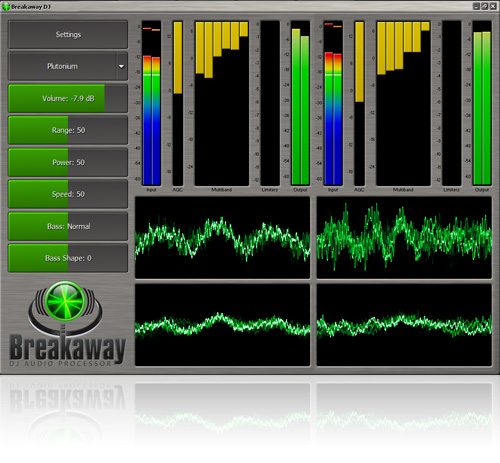Minimize the Breakaway DJ window
The height and width of the screenshot is (463, 500).
point(476,6)
